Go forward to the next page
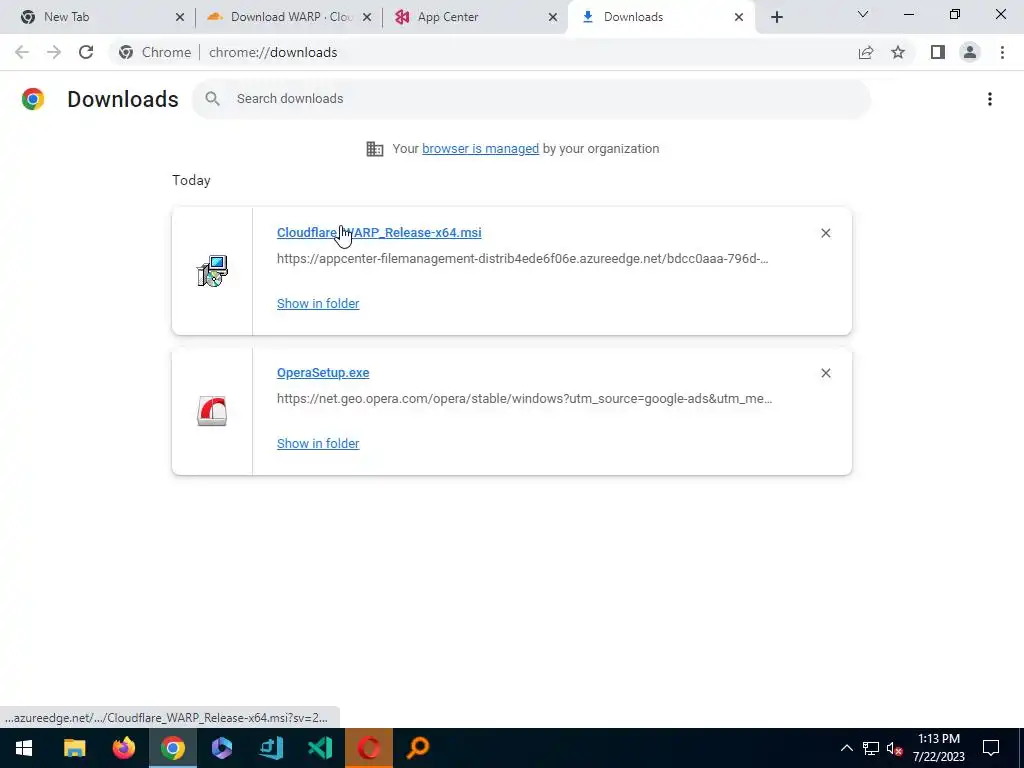This screenshot has height=768, width=1024. [x=54, y=52]
